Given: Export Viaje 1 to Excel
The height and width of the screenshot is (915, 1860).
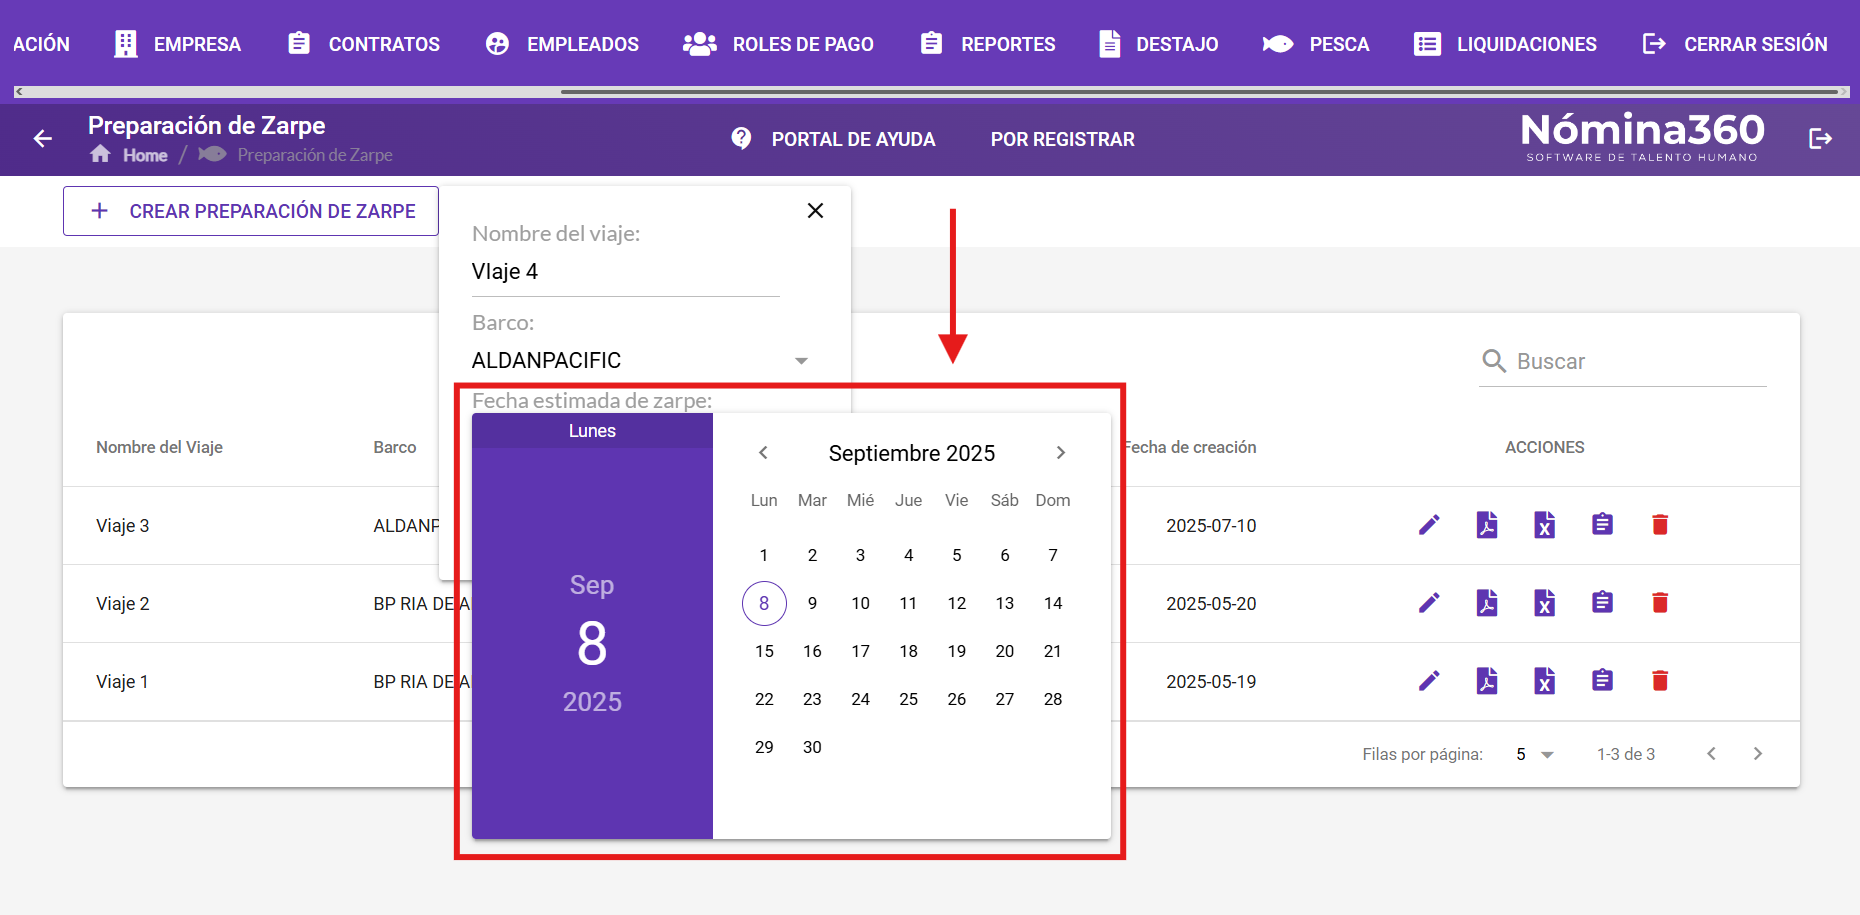Looking at the screenshot, I should coord(1545,681).
